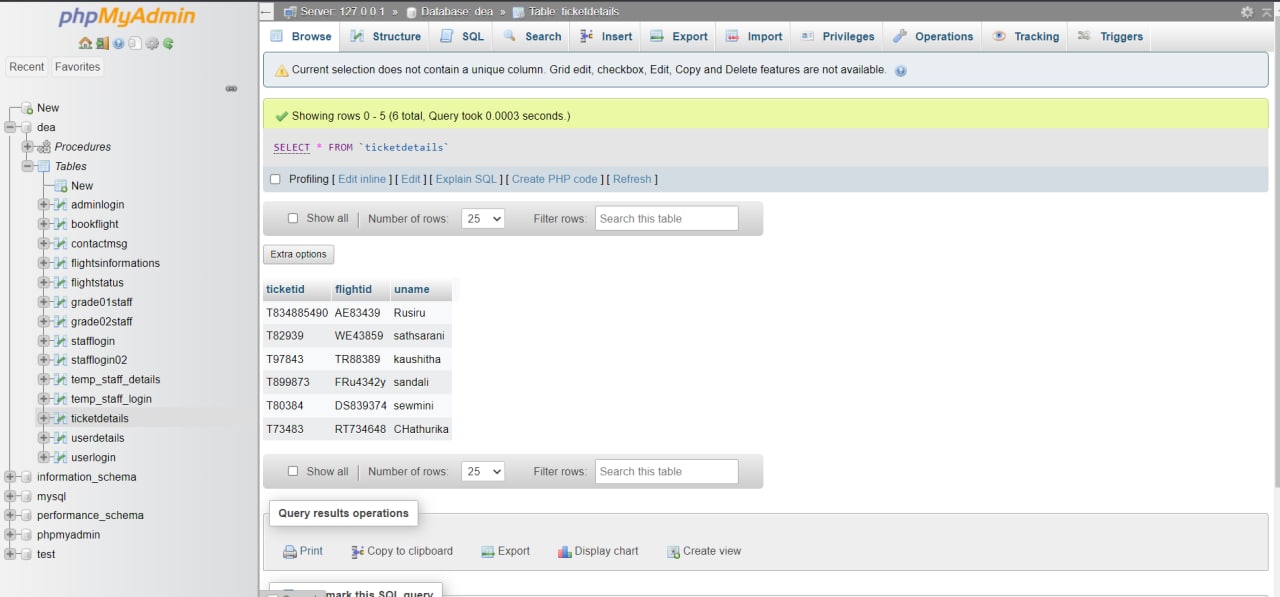Image resolution: width=1280 pixels, height=597 pixels.
Task: Click the phpMyAdmin logo
Action: click(x=127, y=17)
